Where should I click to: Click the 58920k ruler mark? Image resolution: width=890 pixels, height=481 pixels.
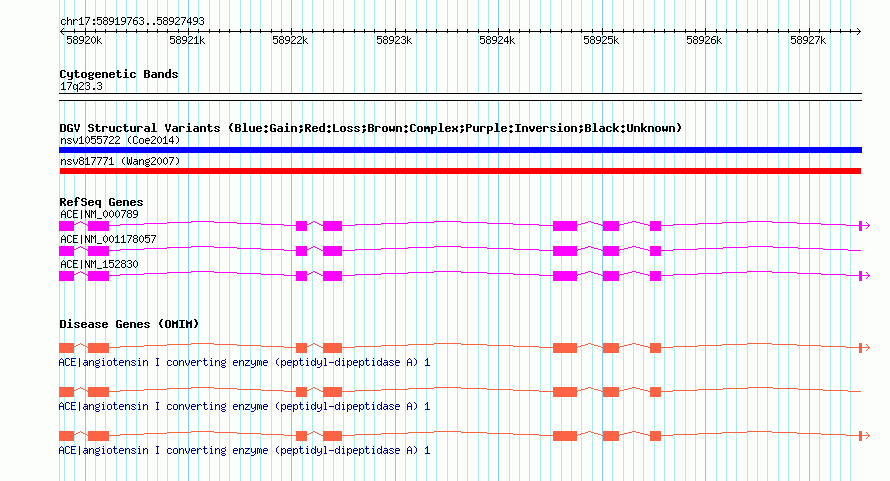click(84, 40)
